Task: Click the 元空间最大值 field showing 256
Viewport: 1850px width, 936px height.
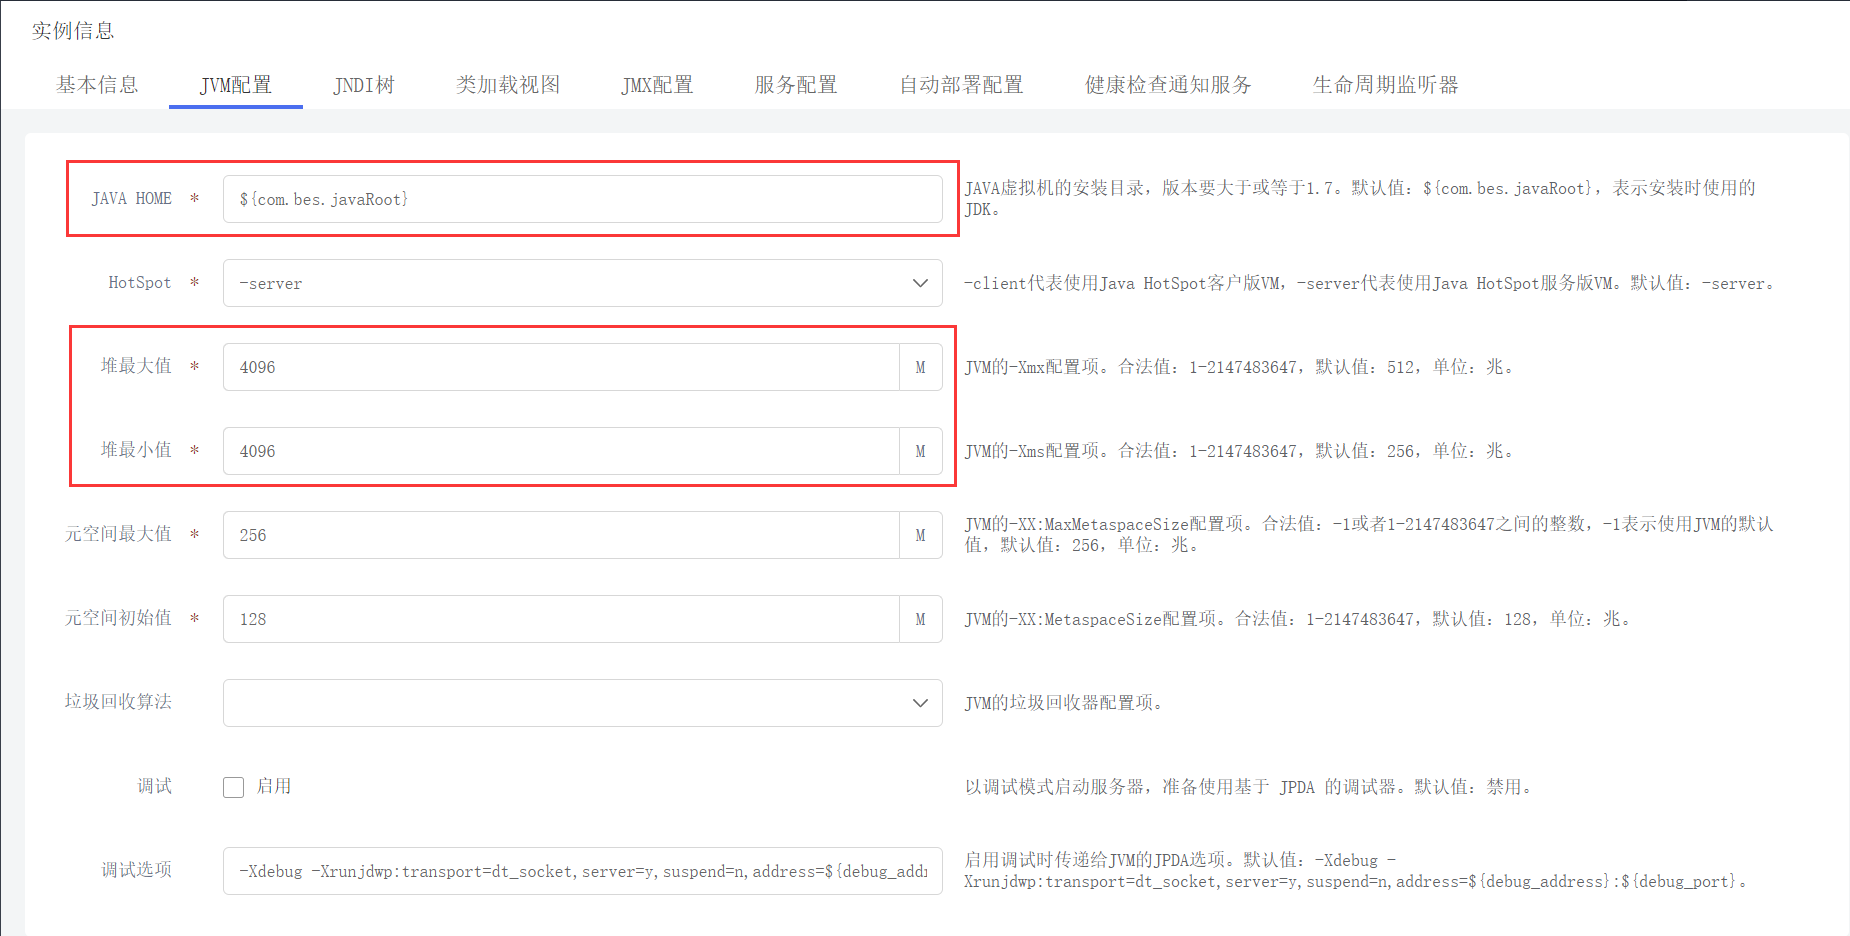Action: pos(560,535)
